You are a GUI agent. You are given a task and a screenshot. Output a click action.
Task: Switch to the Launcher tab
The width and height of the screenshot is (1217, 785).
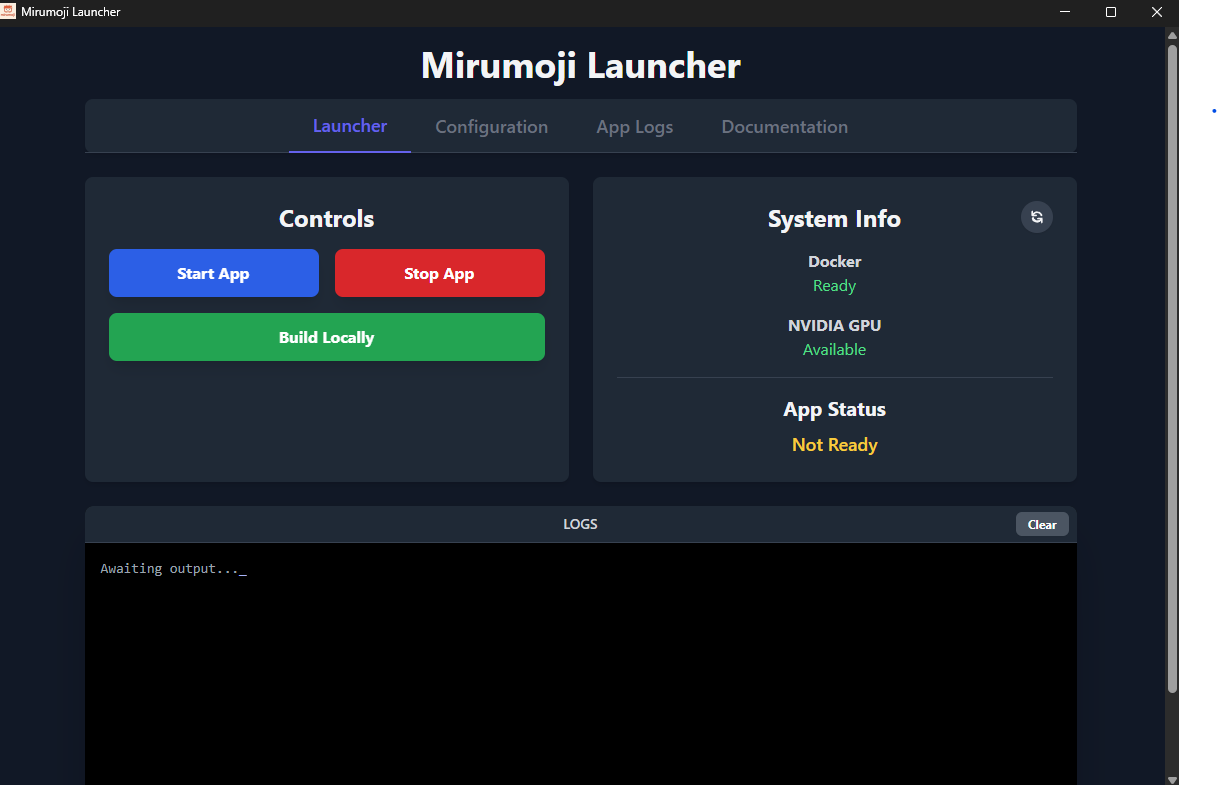[x=350, y=126]
